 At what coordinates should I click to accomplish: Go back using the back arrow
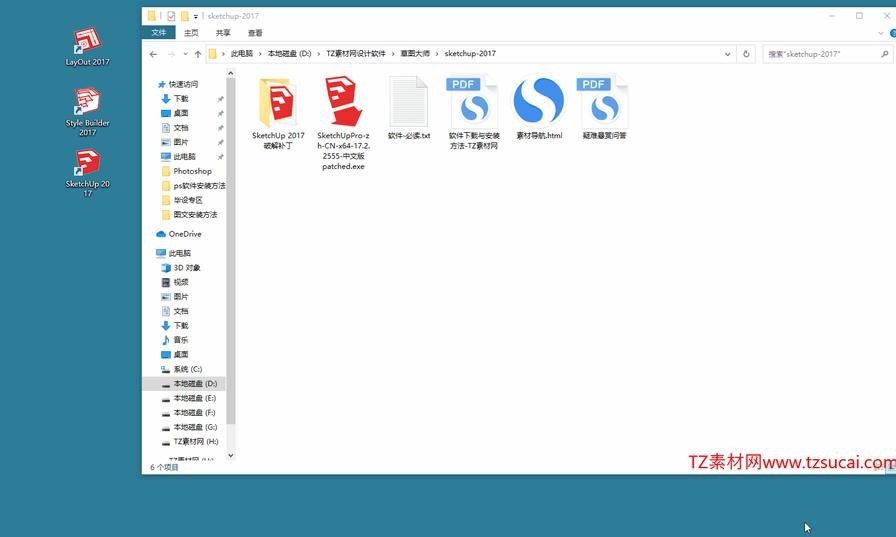click(153, 54)
